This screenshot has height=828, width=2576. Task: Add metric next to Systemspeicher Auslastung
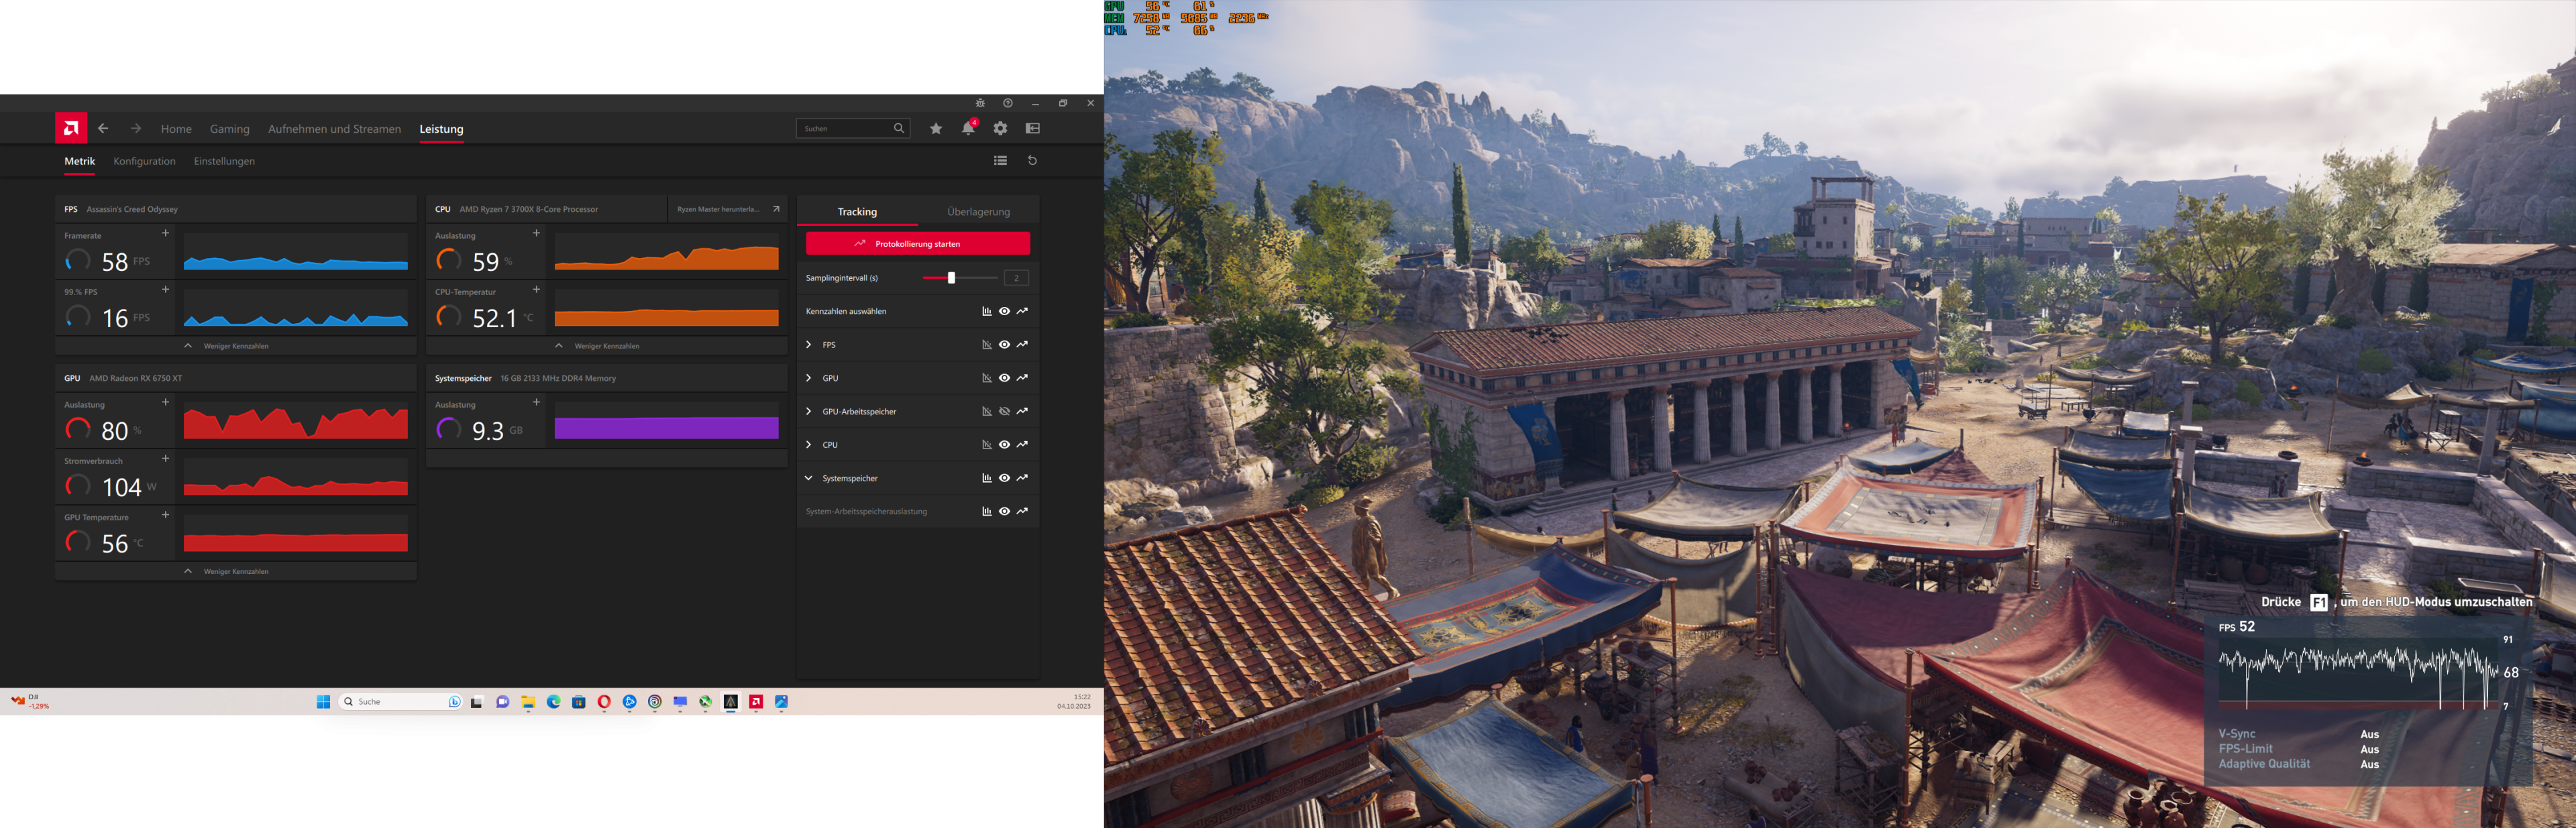(x=536, y=402)
